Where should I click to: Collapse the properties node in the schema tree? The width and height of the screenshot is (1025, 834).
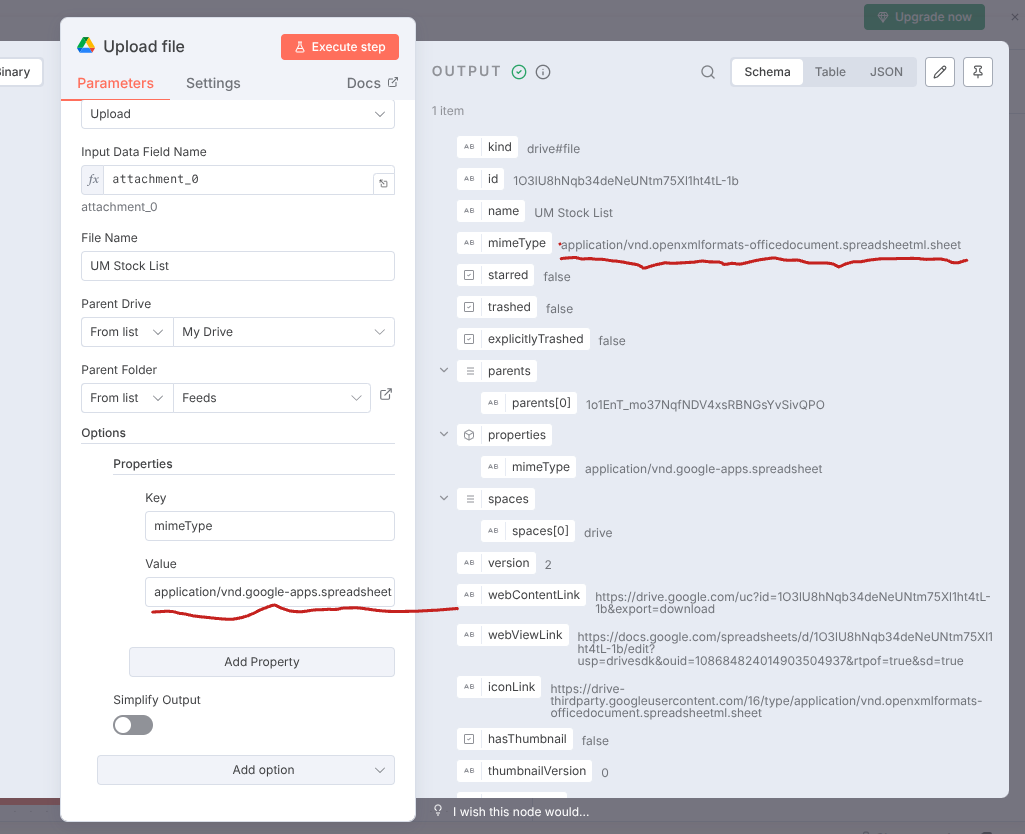pos(443,434)
